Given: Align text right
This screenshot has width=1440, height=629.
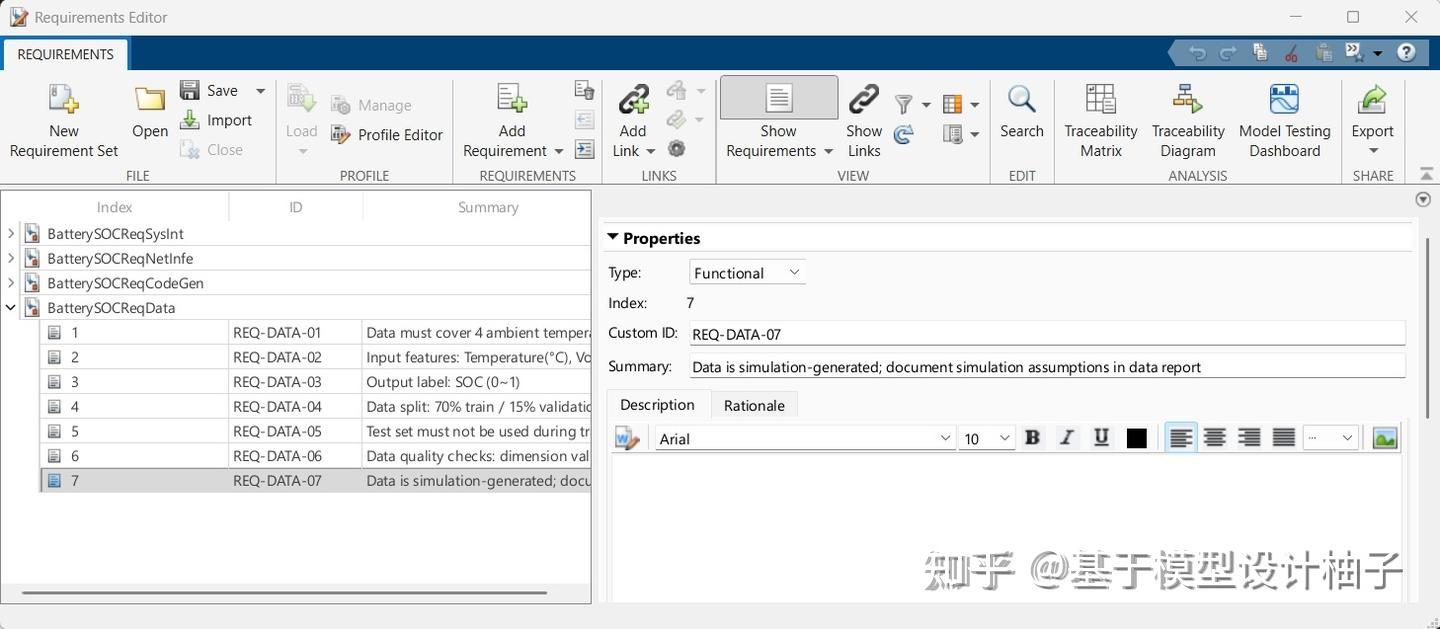Looking at the screenshot, I should [1249, 437].
